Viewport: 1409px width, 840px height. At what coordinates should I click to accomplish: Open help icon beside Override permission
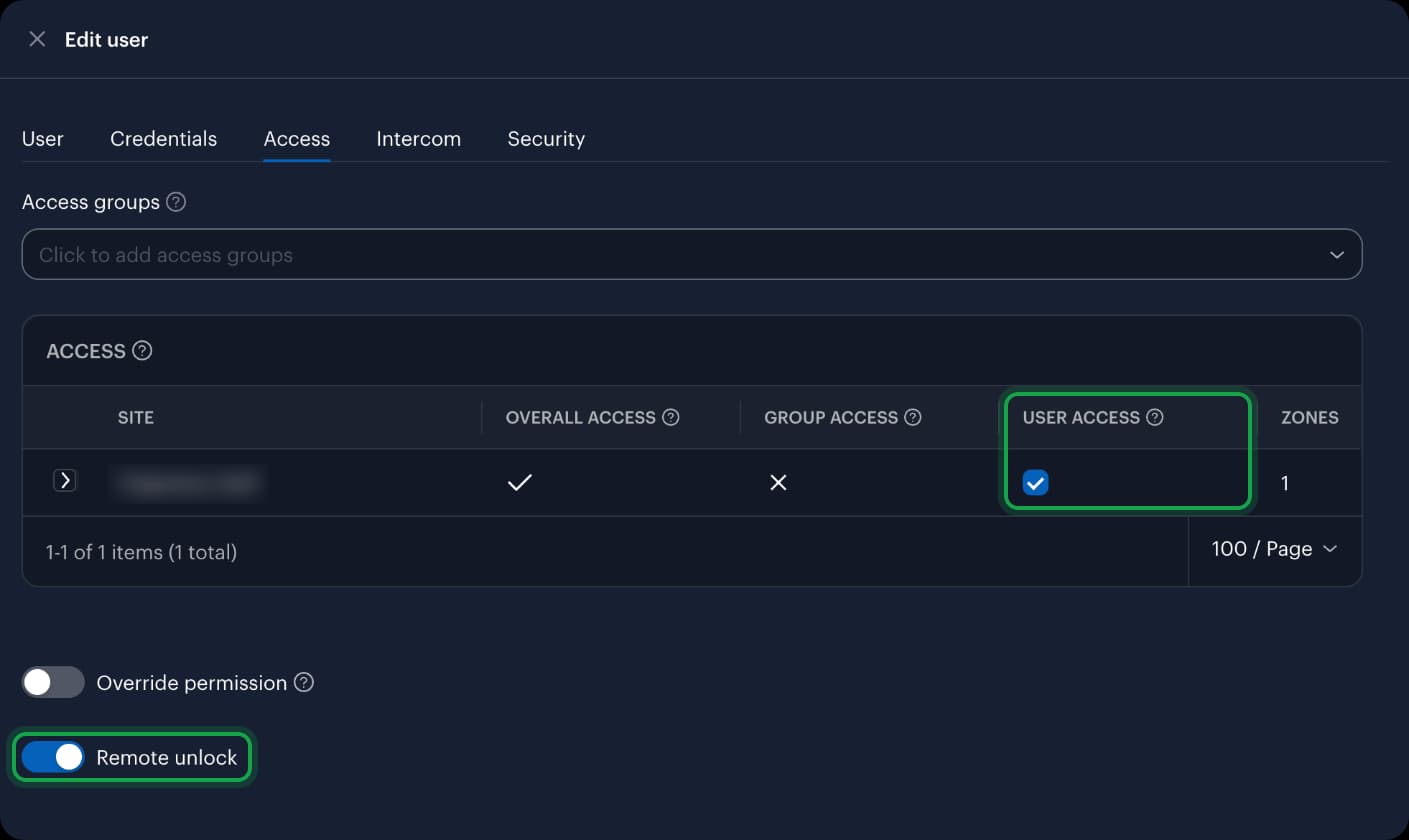tap(304, 683)
